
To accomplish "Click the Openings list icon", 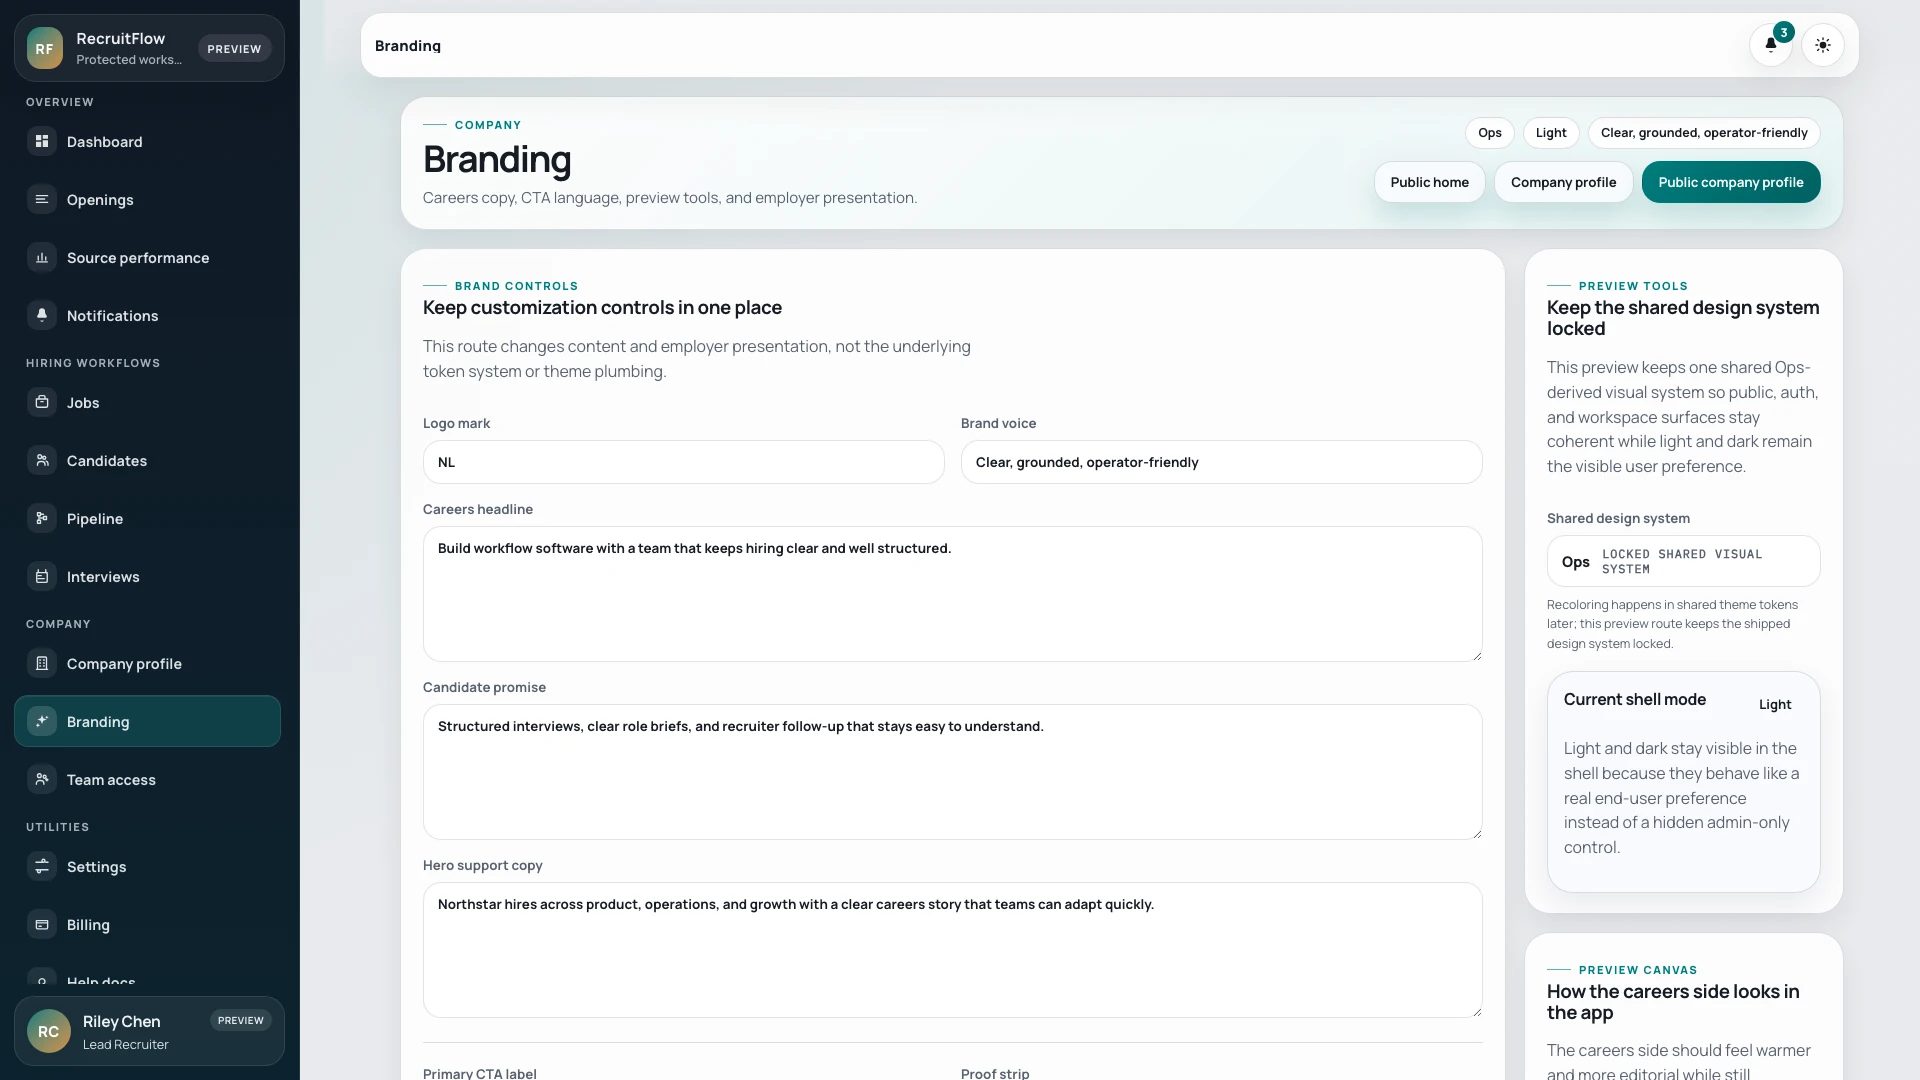I will [42, 200].
